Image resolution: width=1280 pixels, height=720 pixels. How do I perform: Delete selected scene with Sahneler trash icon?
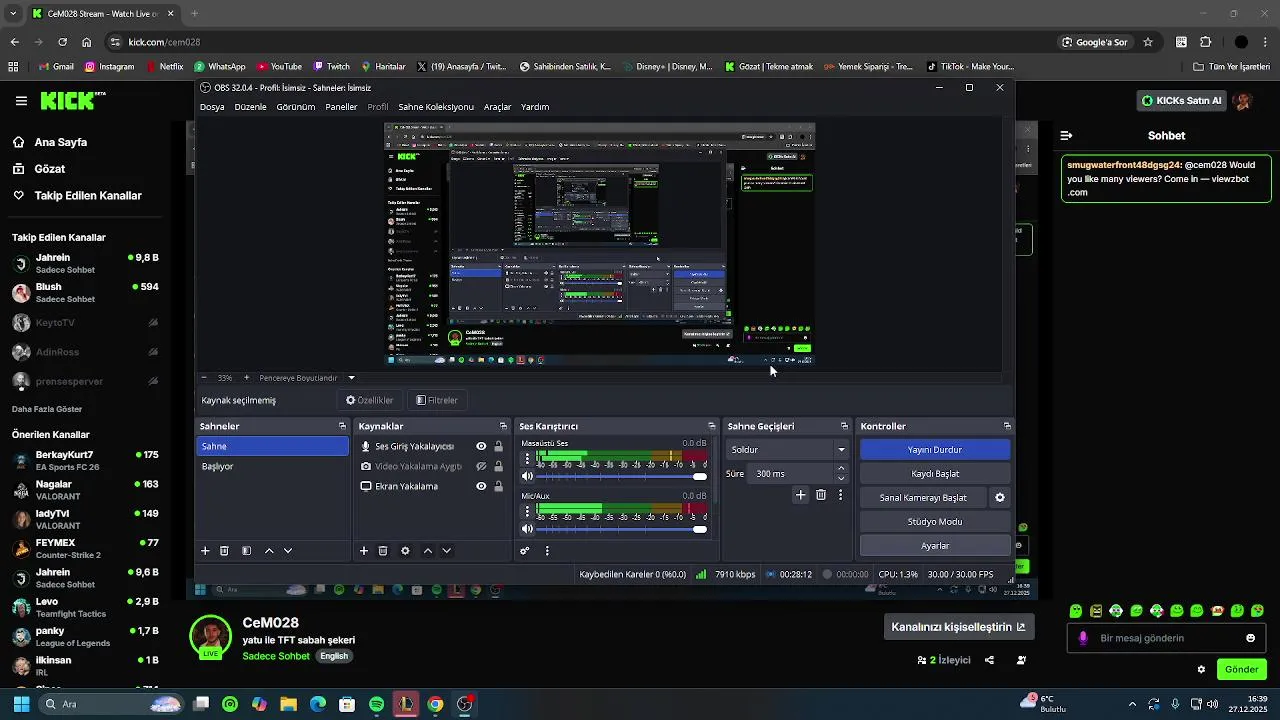[x=225, y=551]
